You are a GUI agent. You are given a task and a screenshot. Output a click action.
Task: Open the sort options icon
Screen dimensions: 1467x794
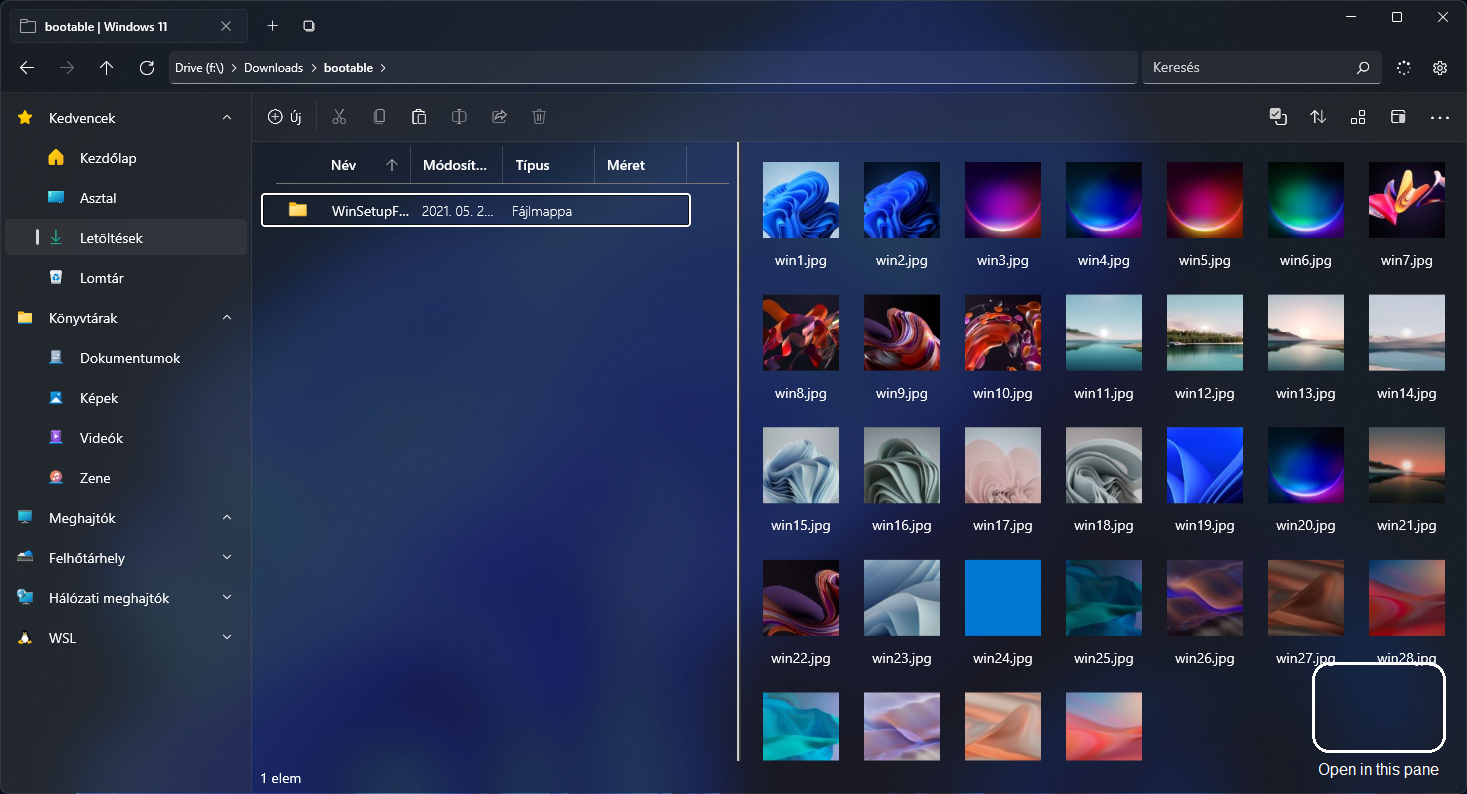(1318, 117)
